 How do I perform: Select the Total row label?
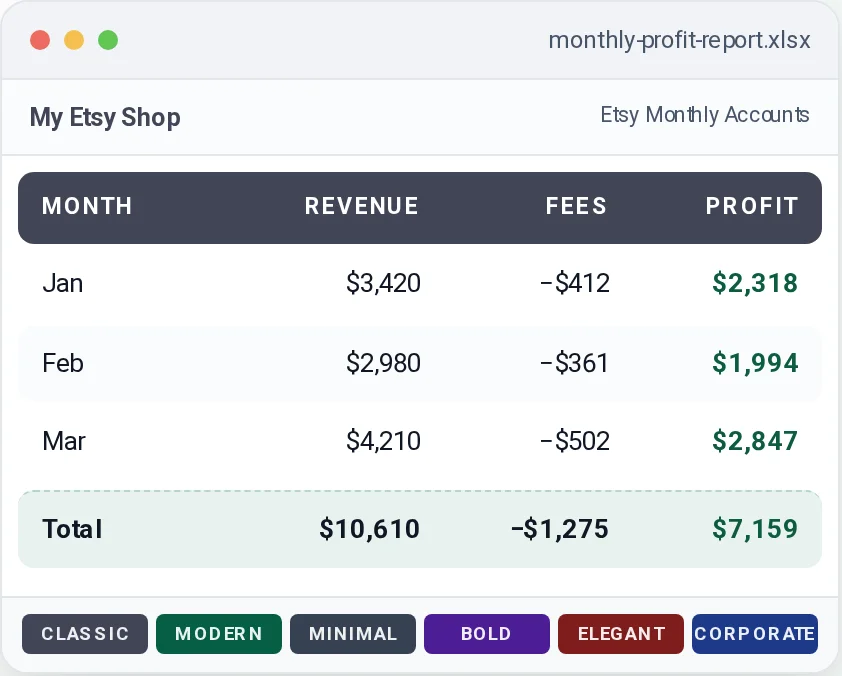coord(72,529)
